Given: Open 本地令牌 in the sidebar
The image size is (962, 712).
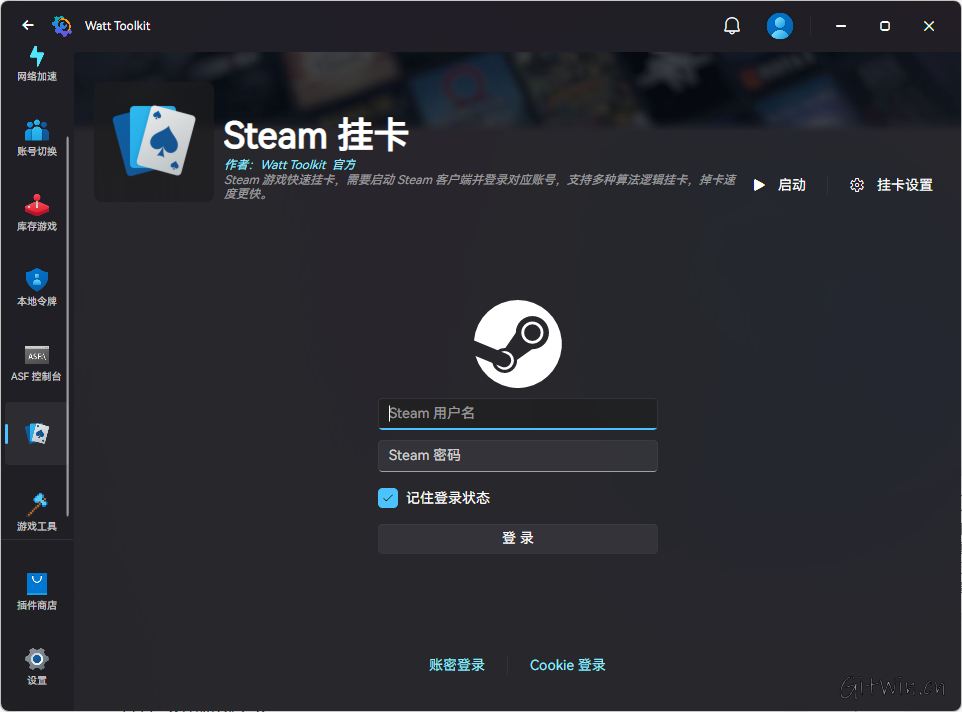Looking at the screenshot, I should coord(37,288).
